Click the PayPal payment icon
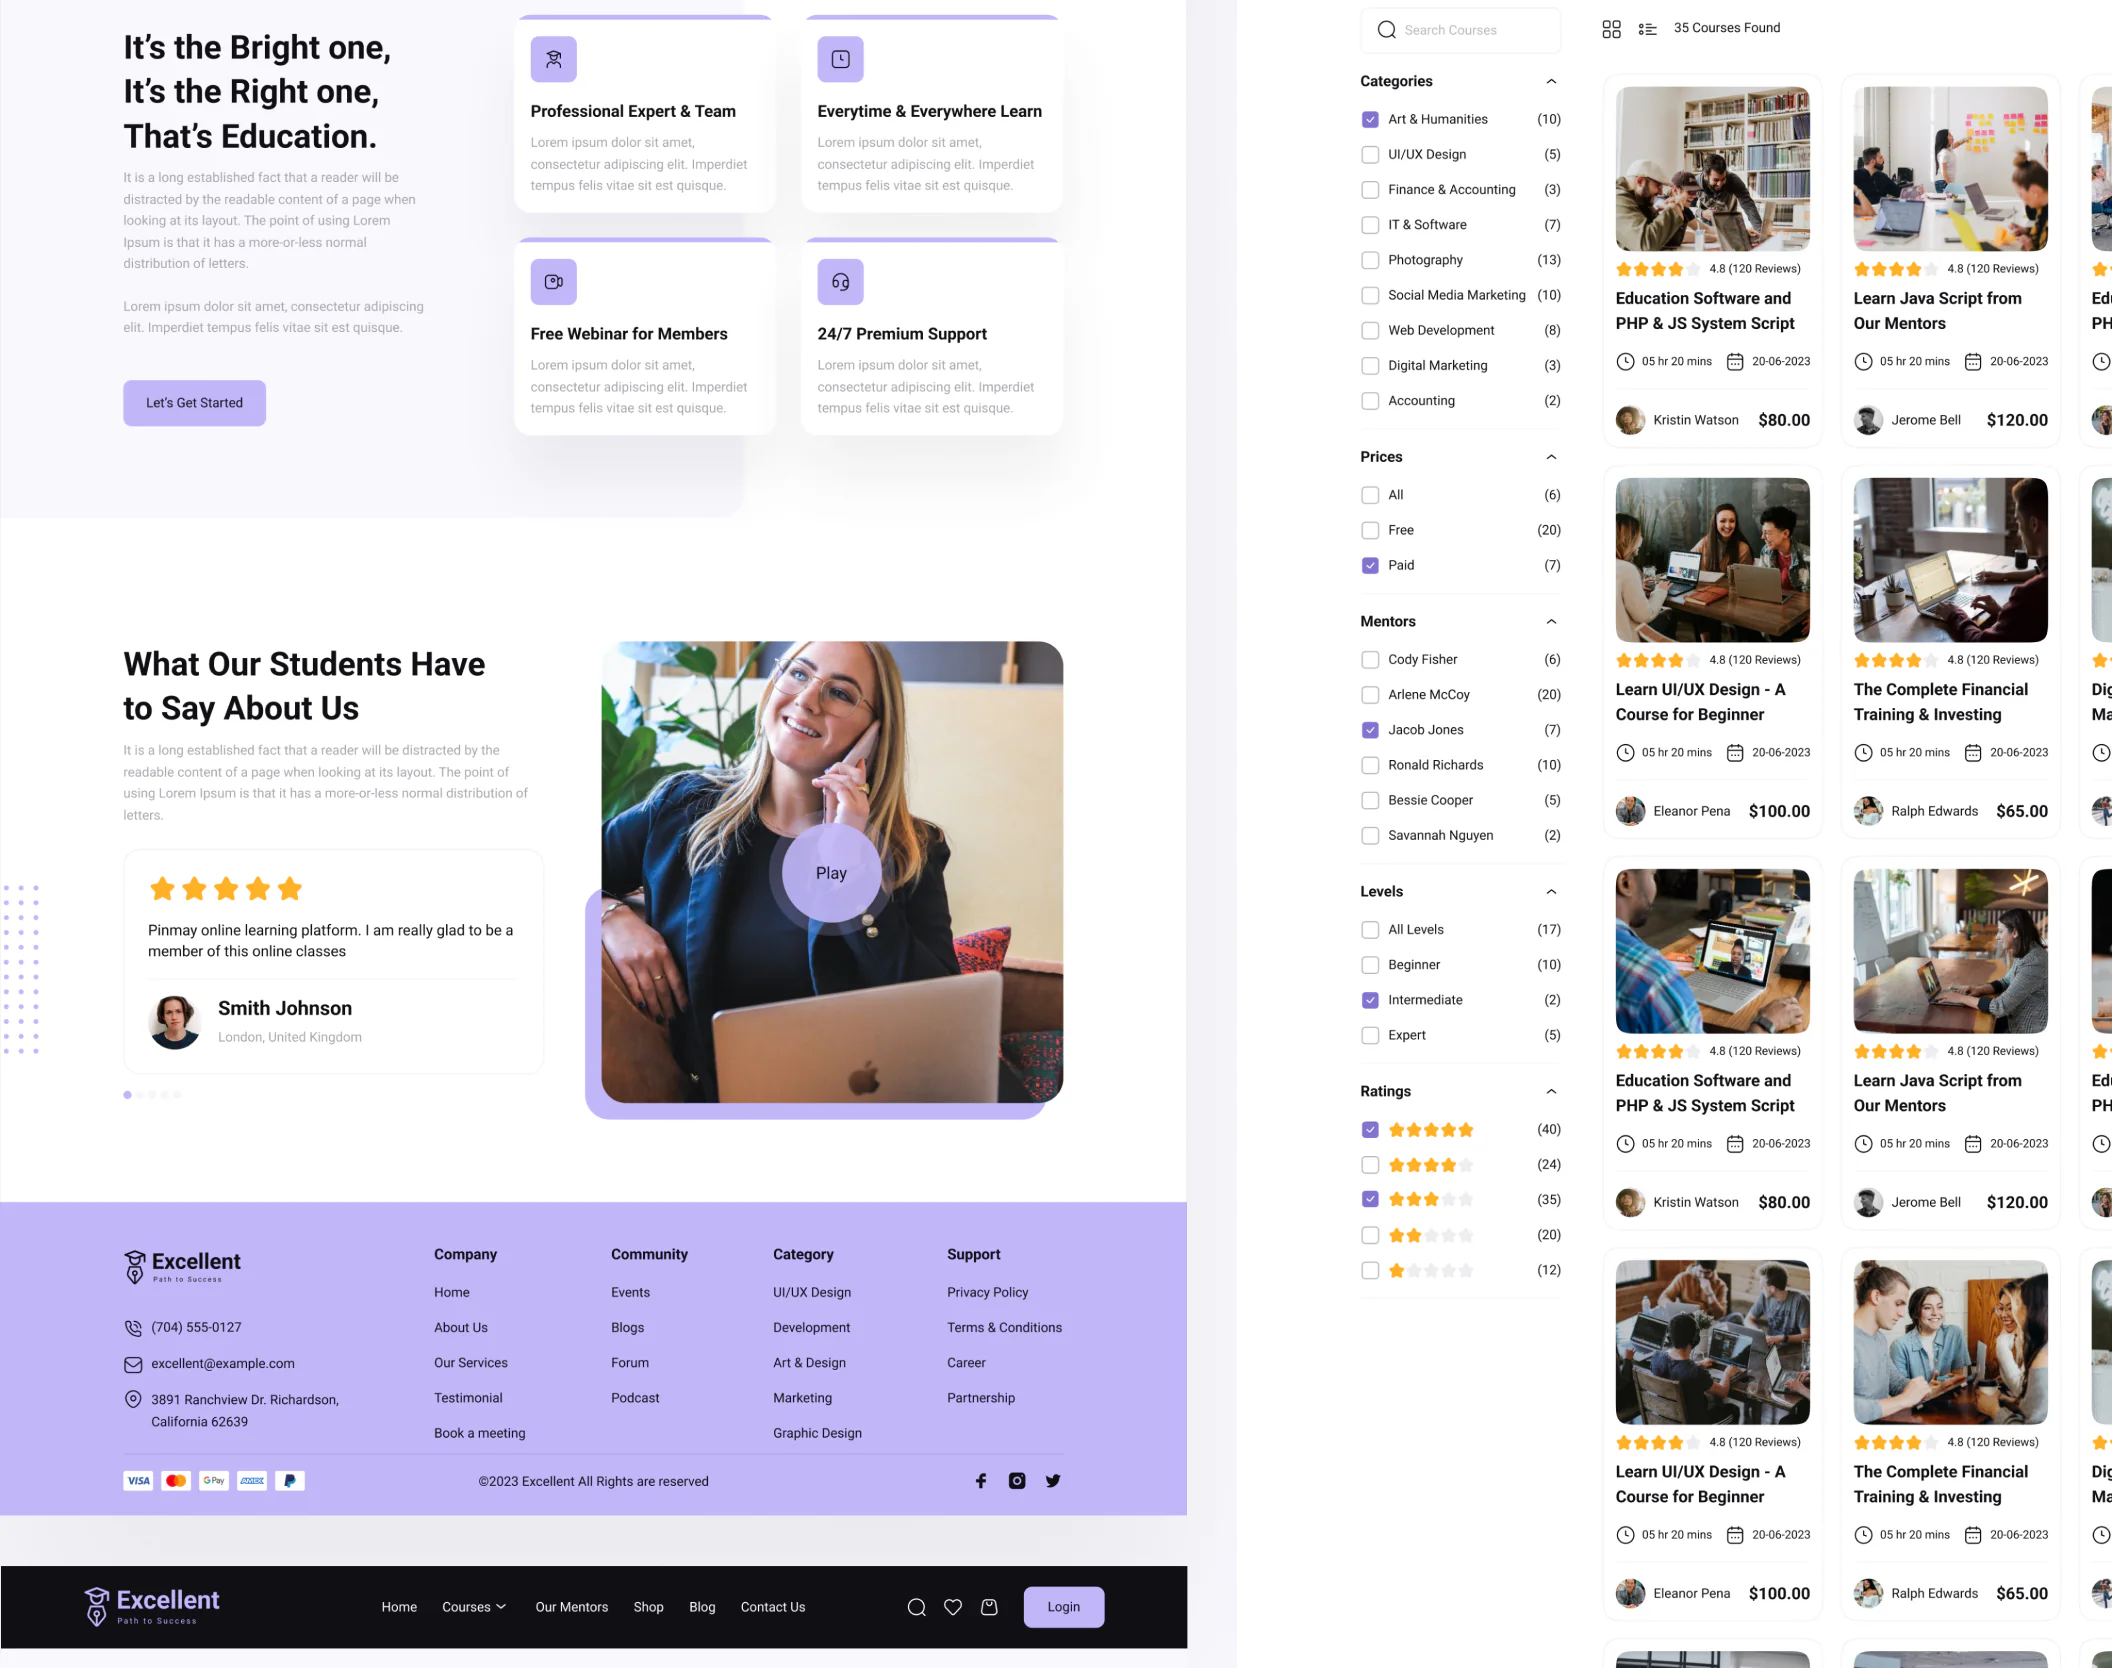This screenshot has height=1668, width=2112. [290, 1481]
